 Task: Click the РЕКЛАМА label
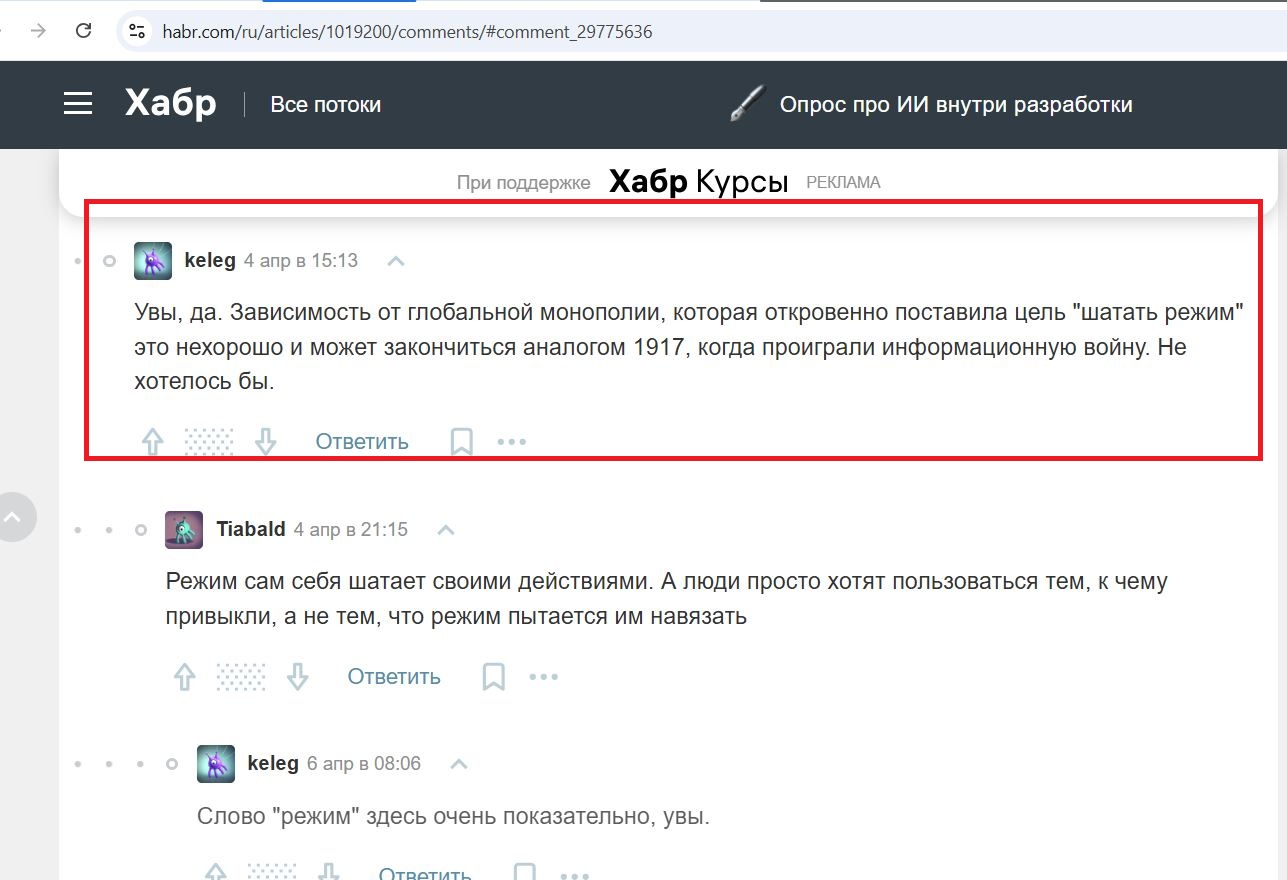843,183
